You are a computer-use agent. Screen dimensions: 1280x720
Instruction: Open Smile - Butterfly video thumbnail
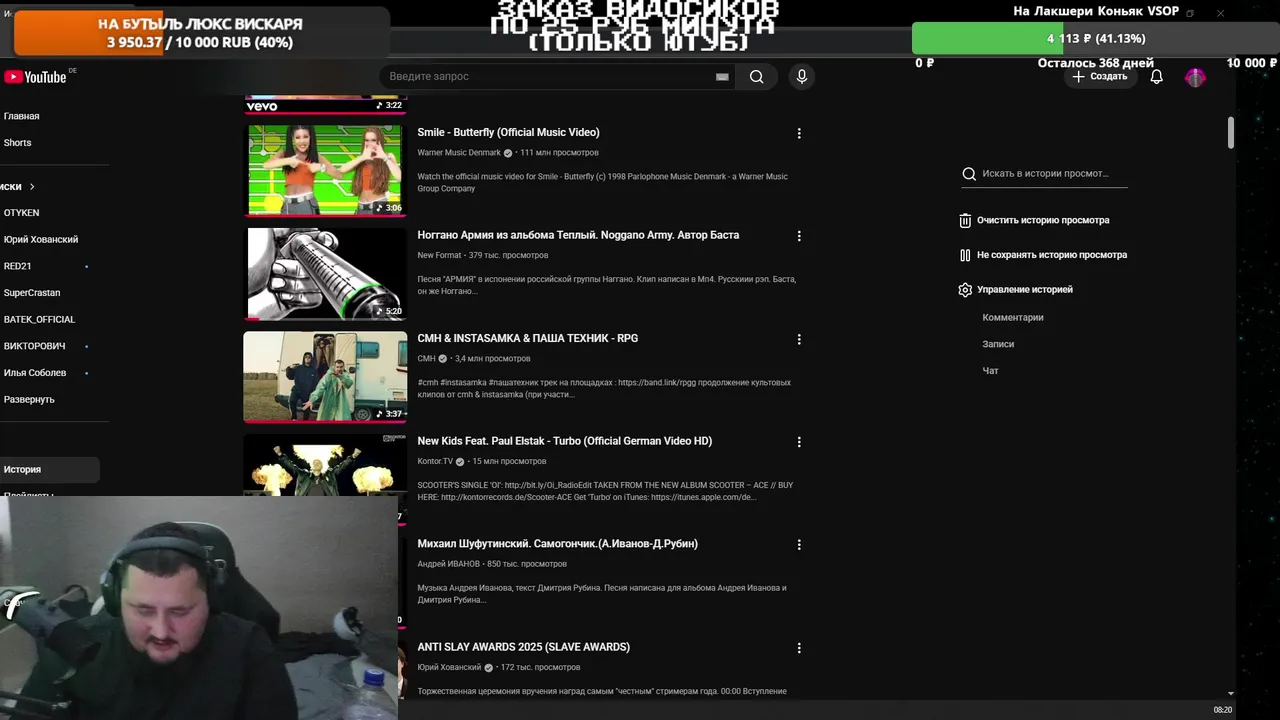[x=325, y=170]
